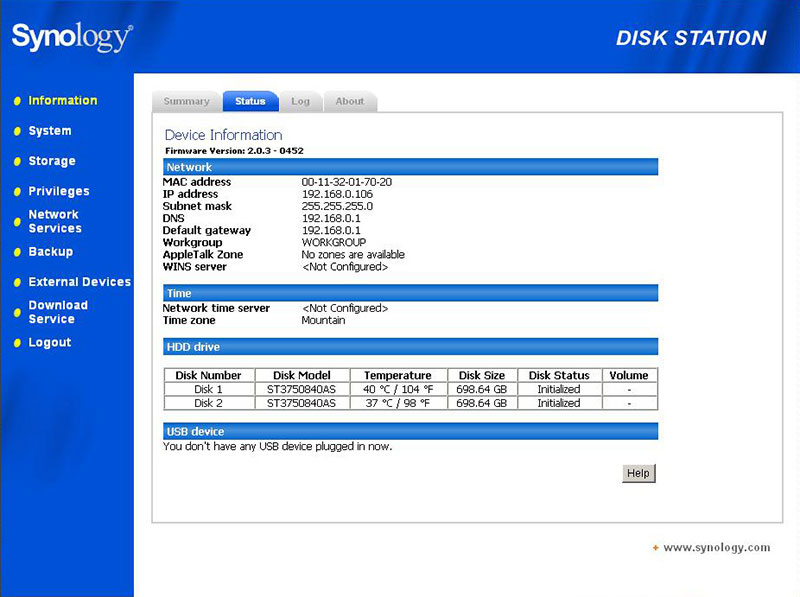
Task: Click the Time section header bar
Action: (x=411, y=293)
